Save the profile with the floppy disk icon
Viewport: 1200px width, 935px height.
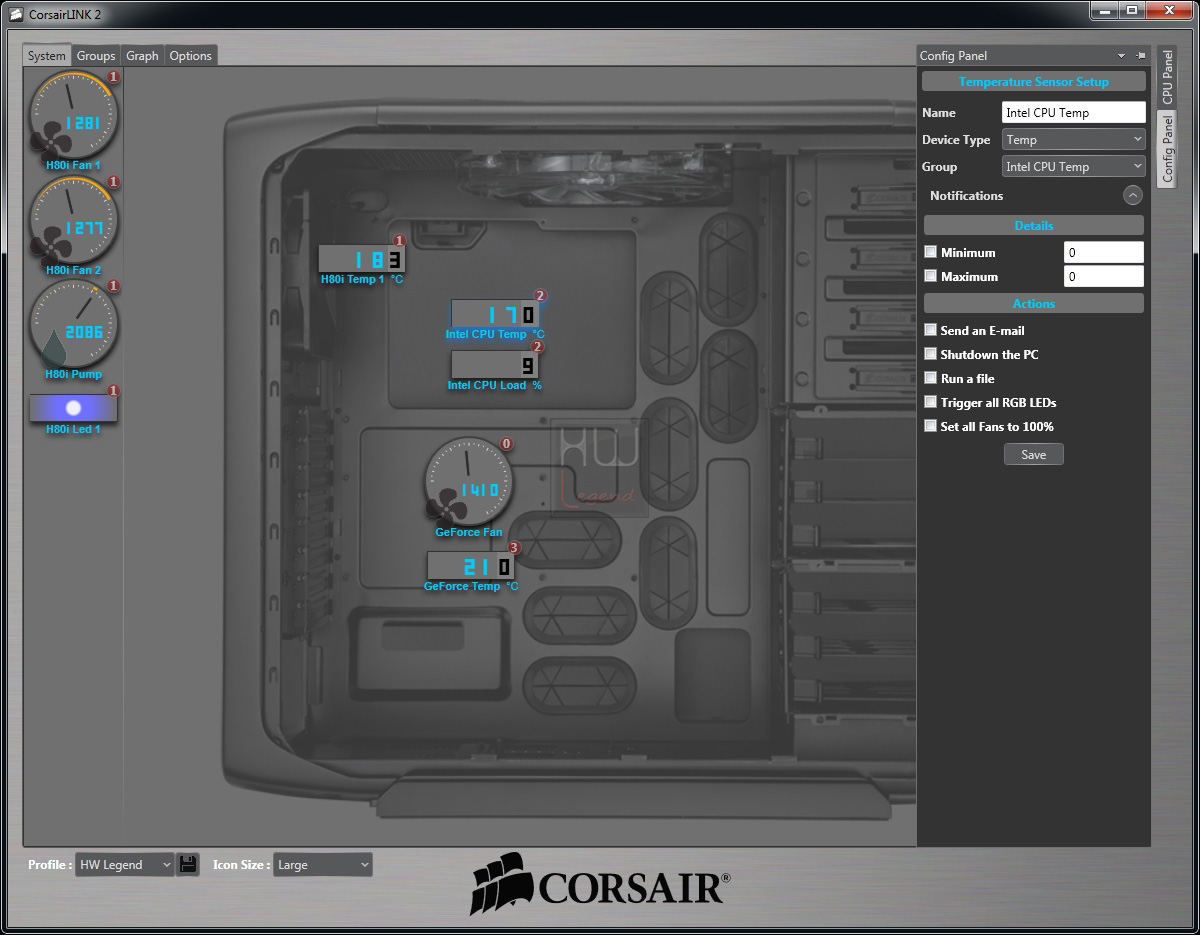[x=188, y=864]
